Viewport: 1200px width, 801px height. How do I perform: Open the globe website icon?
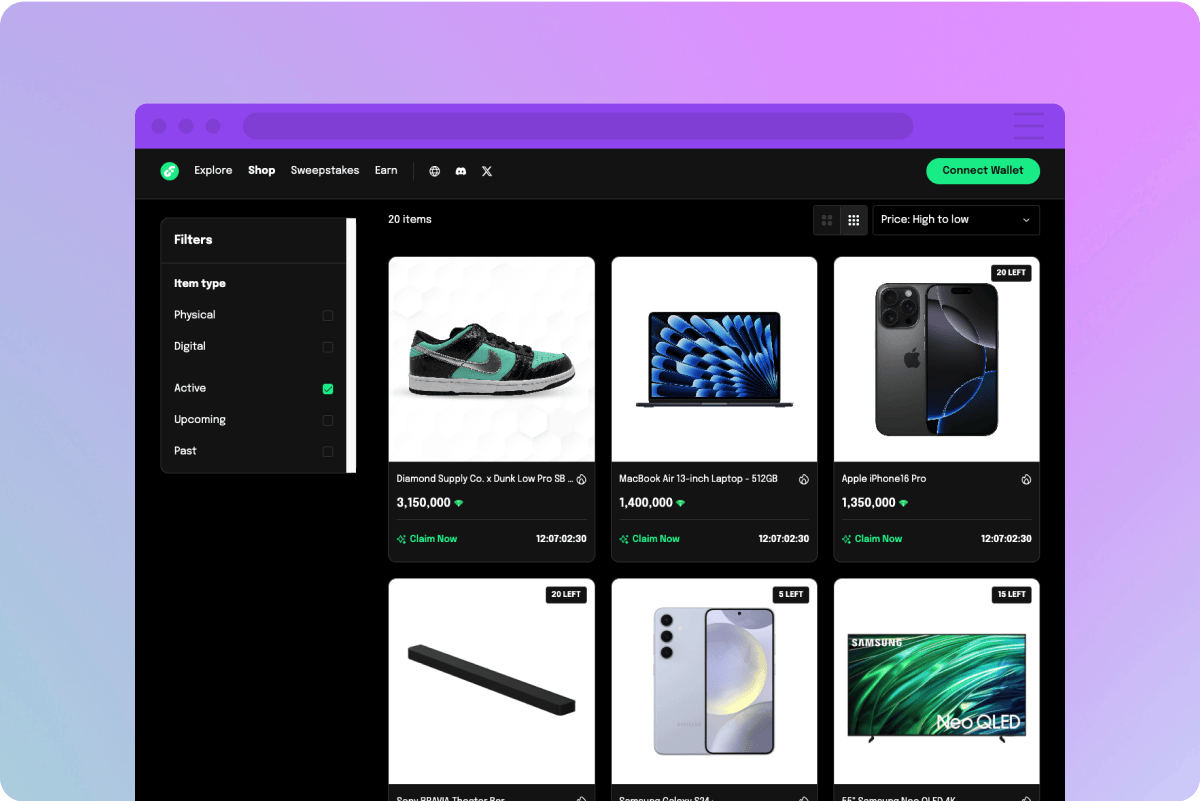pyautogui.click(x=435, y=171)
